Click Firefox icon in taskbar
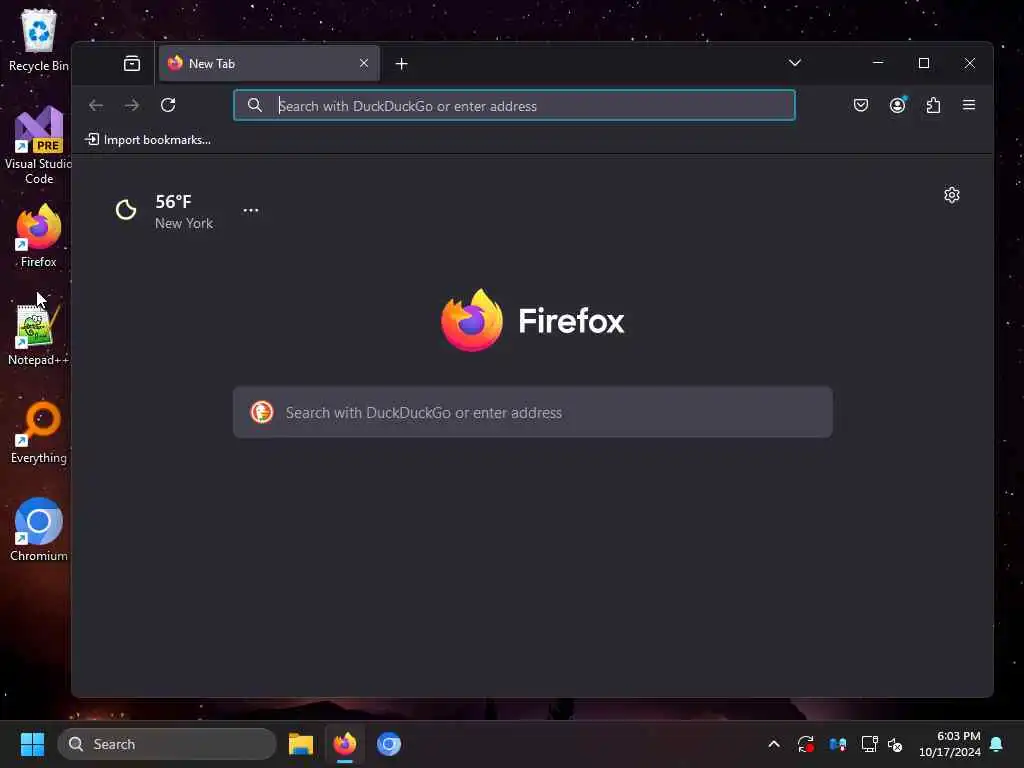 tap(345, 744)
